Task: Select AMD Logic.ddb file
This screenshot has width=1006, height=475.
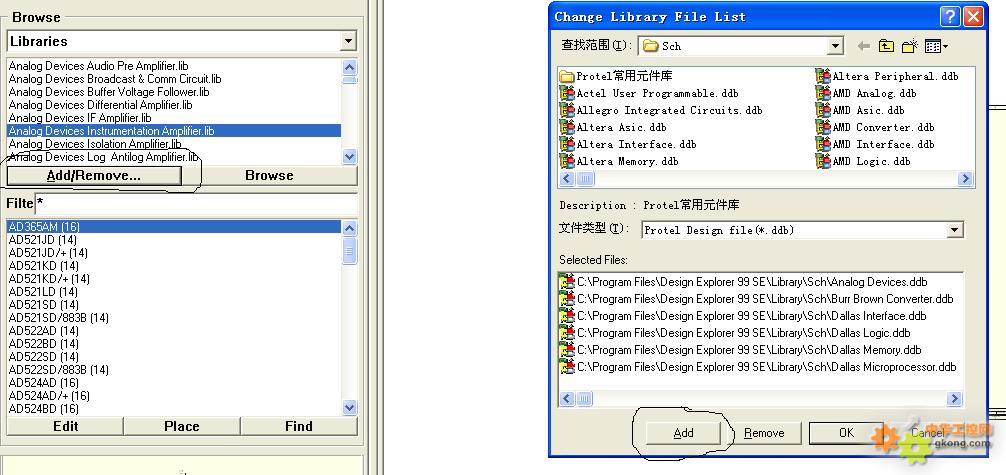Action: [x=864, y=162]
